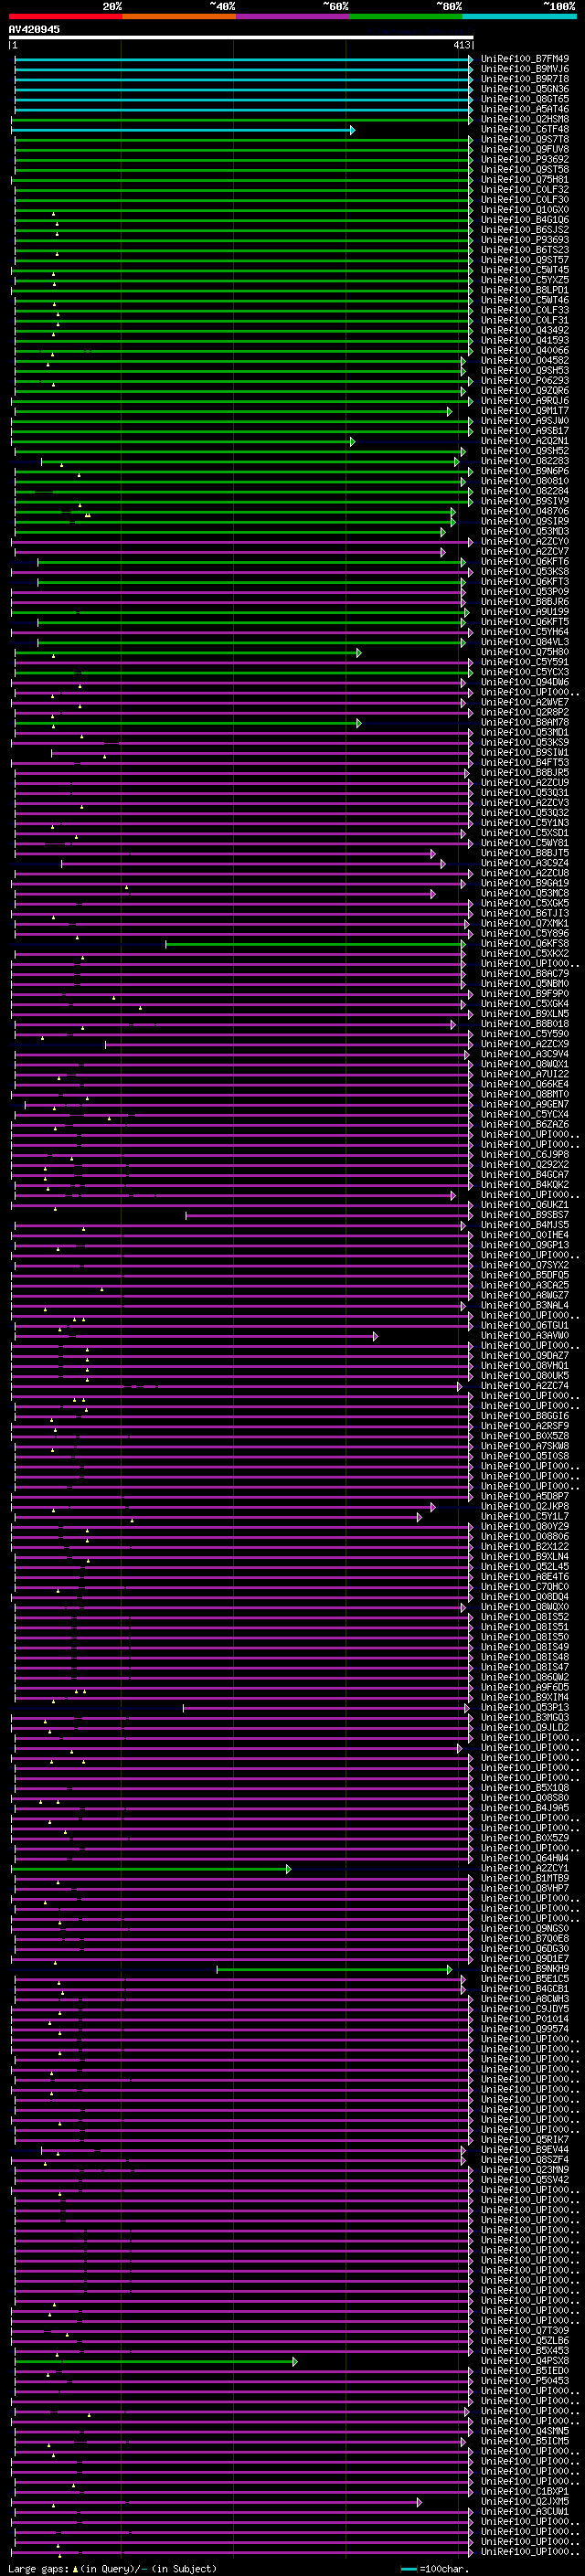Viewport: 585px width, 2576px height.
Task: Open hit UniRef100_A5AT46
Action: (525, 109)
